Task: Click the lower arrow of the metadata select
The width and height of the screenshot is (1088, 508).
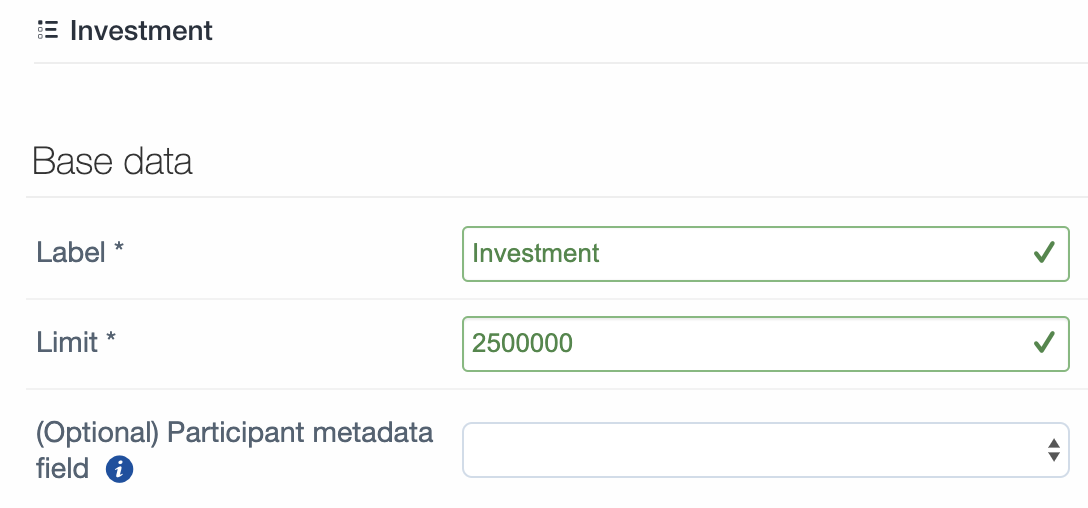Action: point(1053,457)
